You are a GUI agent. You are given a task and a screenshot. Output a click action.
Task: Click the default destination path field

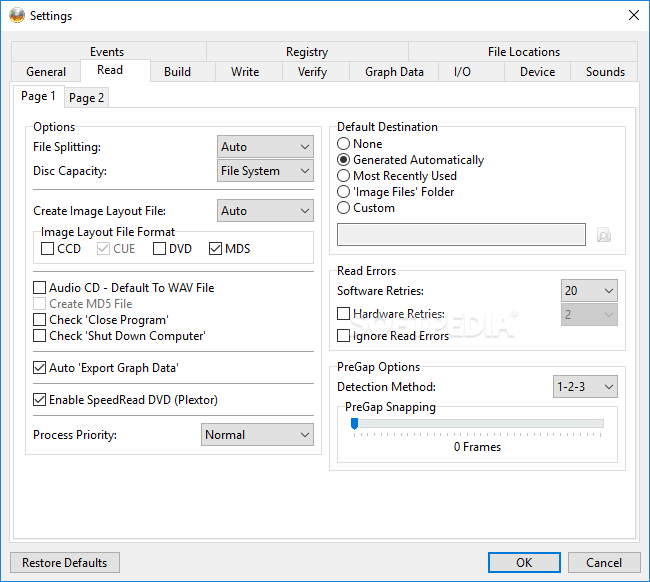pyautogui.click(x=461, y=235)
